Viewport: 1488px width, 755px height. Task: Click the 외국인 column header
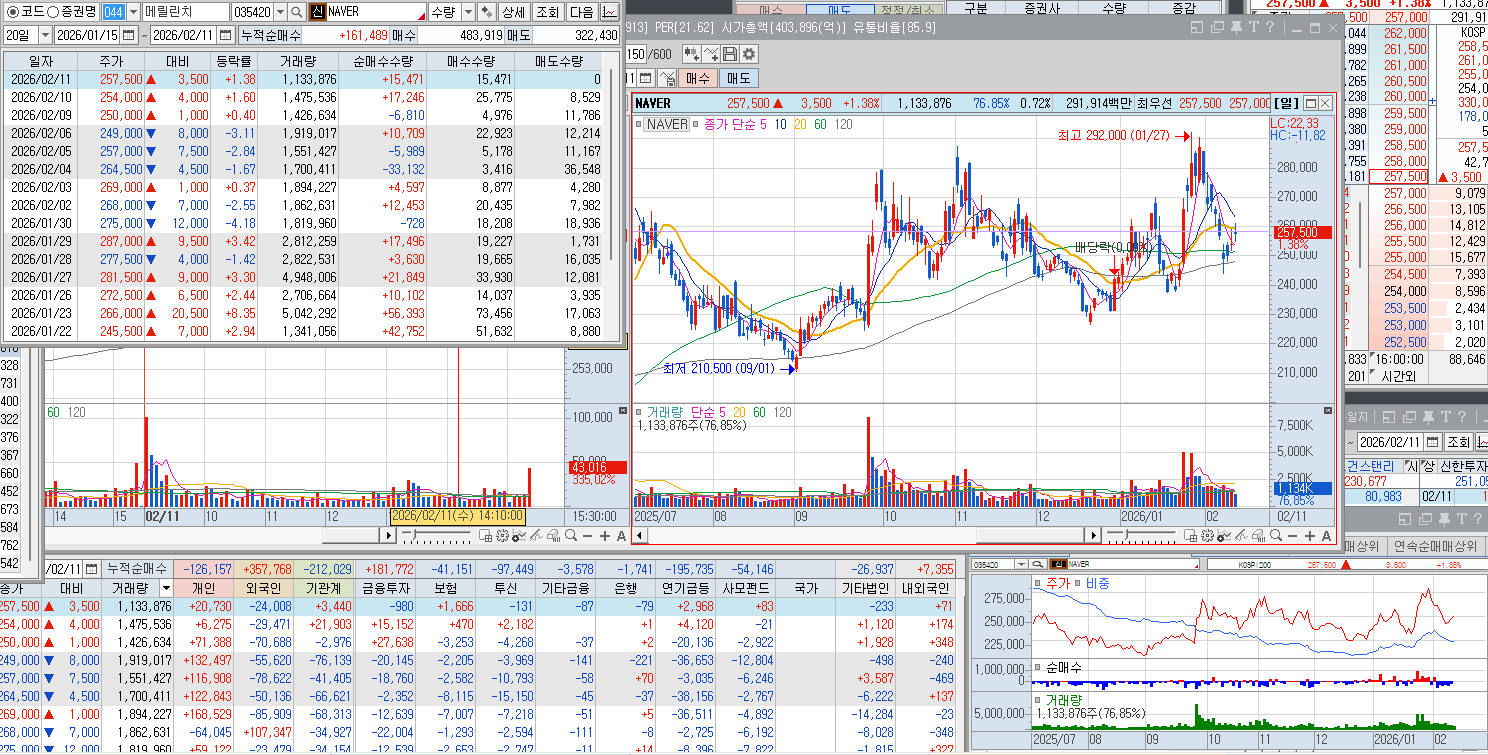click(263, 588)
